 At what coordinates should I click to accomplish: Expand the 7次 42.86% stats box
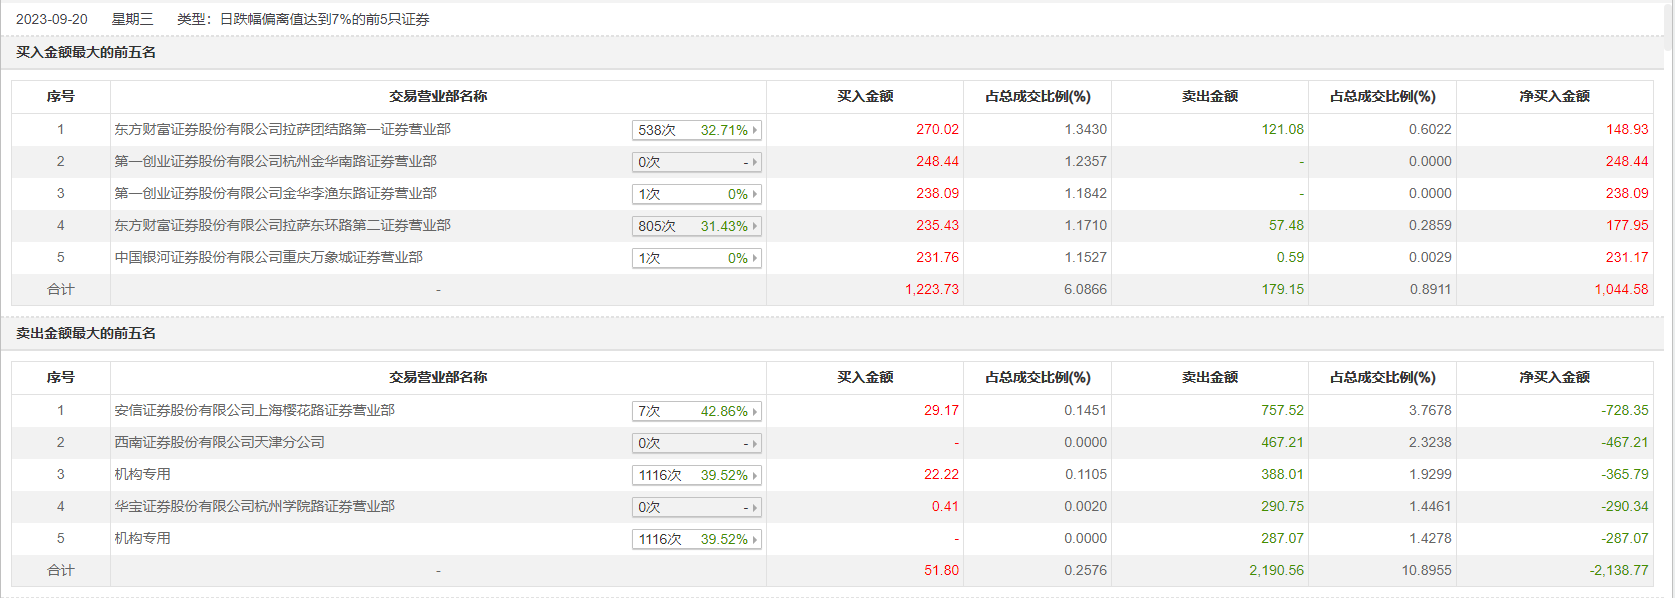coord(697,411)
